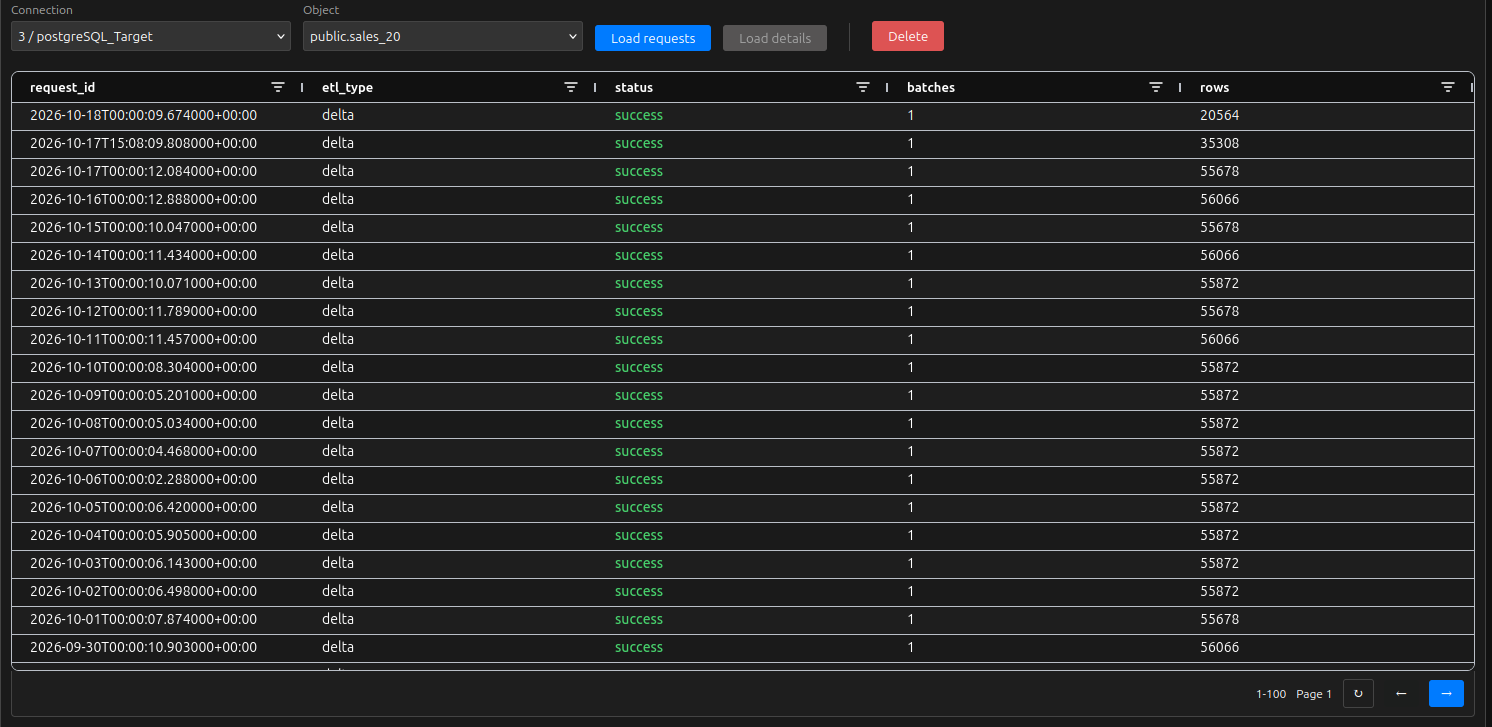The image size is (1492, 727).
Task: Go to the next page with right arrow
Action: (x=1446, y=694)
